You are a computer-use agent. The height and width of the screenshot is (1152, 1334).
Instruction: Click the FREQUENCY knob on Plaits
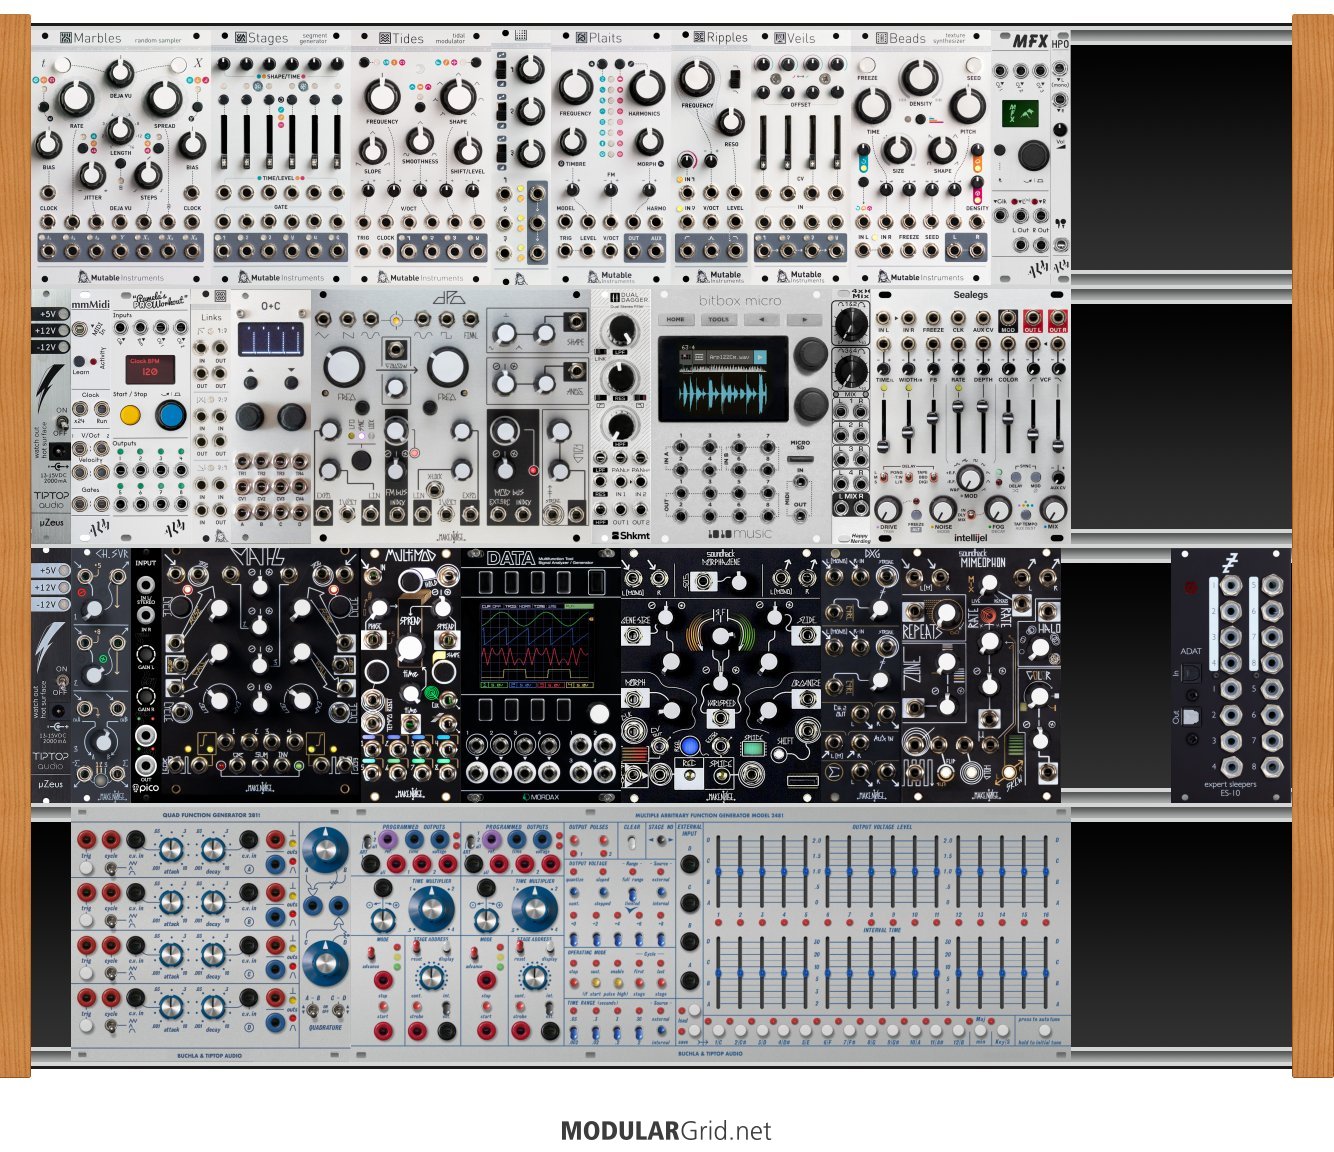click(x=575, y=86)
